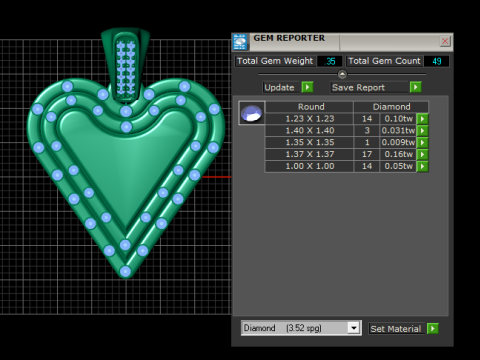Click the 0.05tw weight cell
This screenshot has width=480, height=360.
398,166
